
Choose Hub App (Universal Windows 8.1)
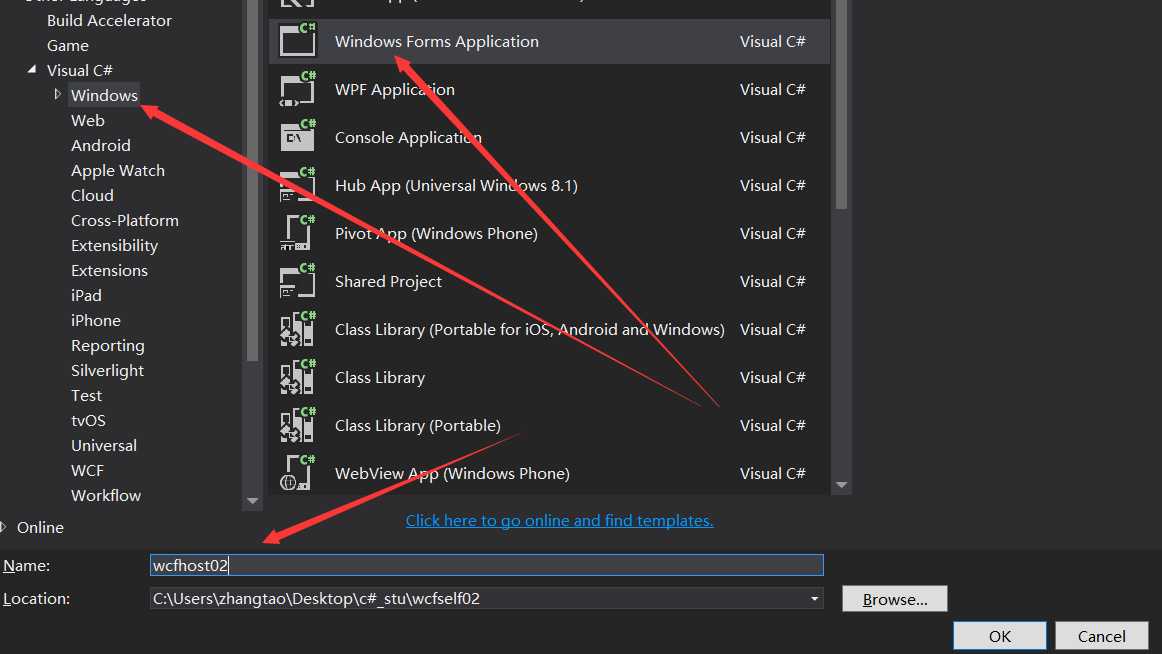(549, 185)
